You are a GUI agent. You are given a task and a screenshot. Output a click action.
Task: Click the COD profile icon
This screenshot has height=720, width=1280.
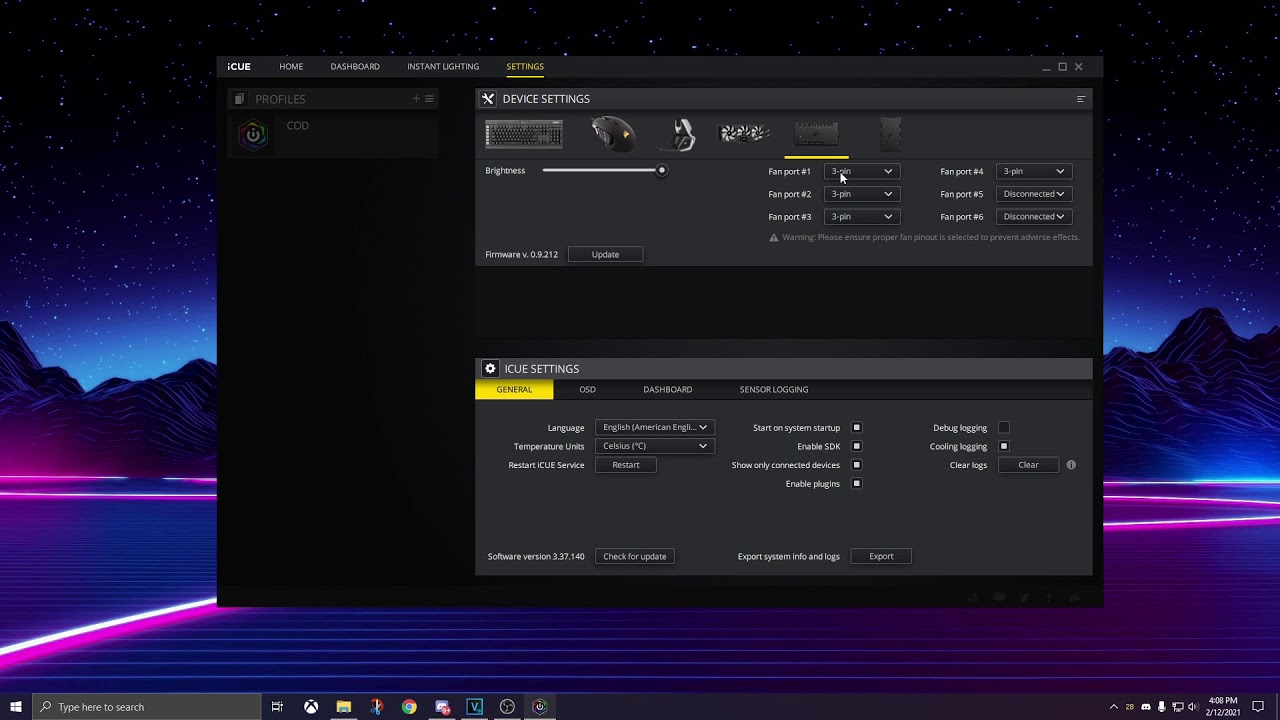[253, 134]
